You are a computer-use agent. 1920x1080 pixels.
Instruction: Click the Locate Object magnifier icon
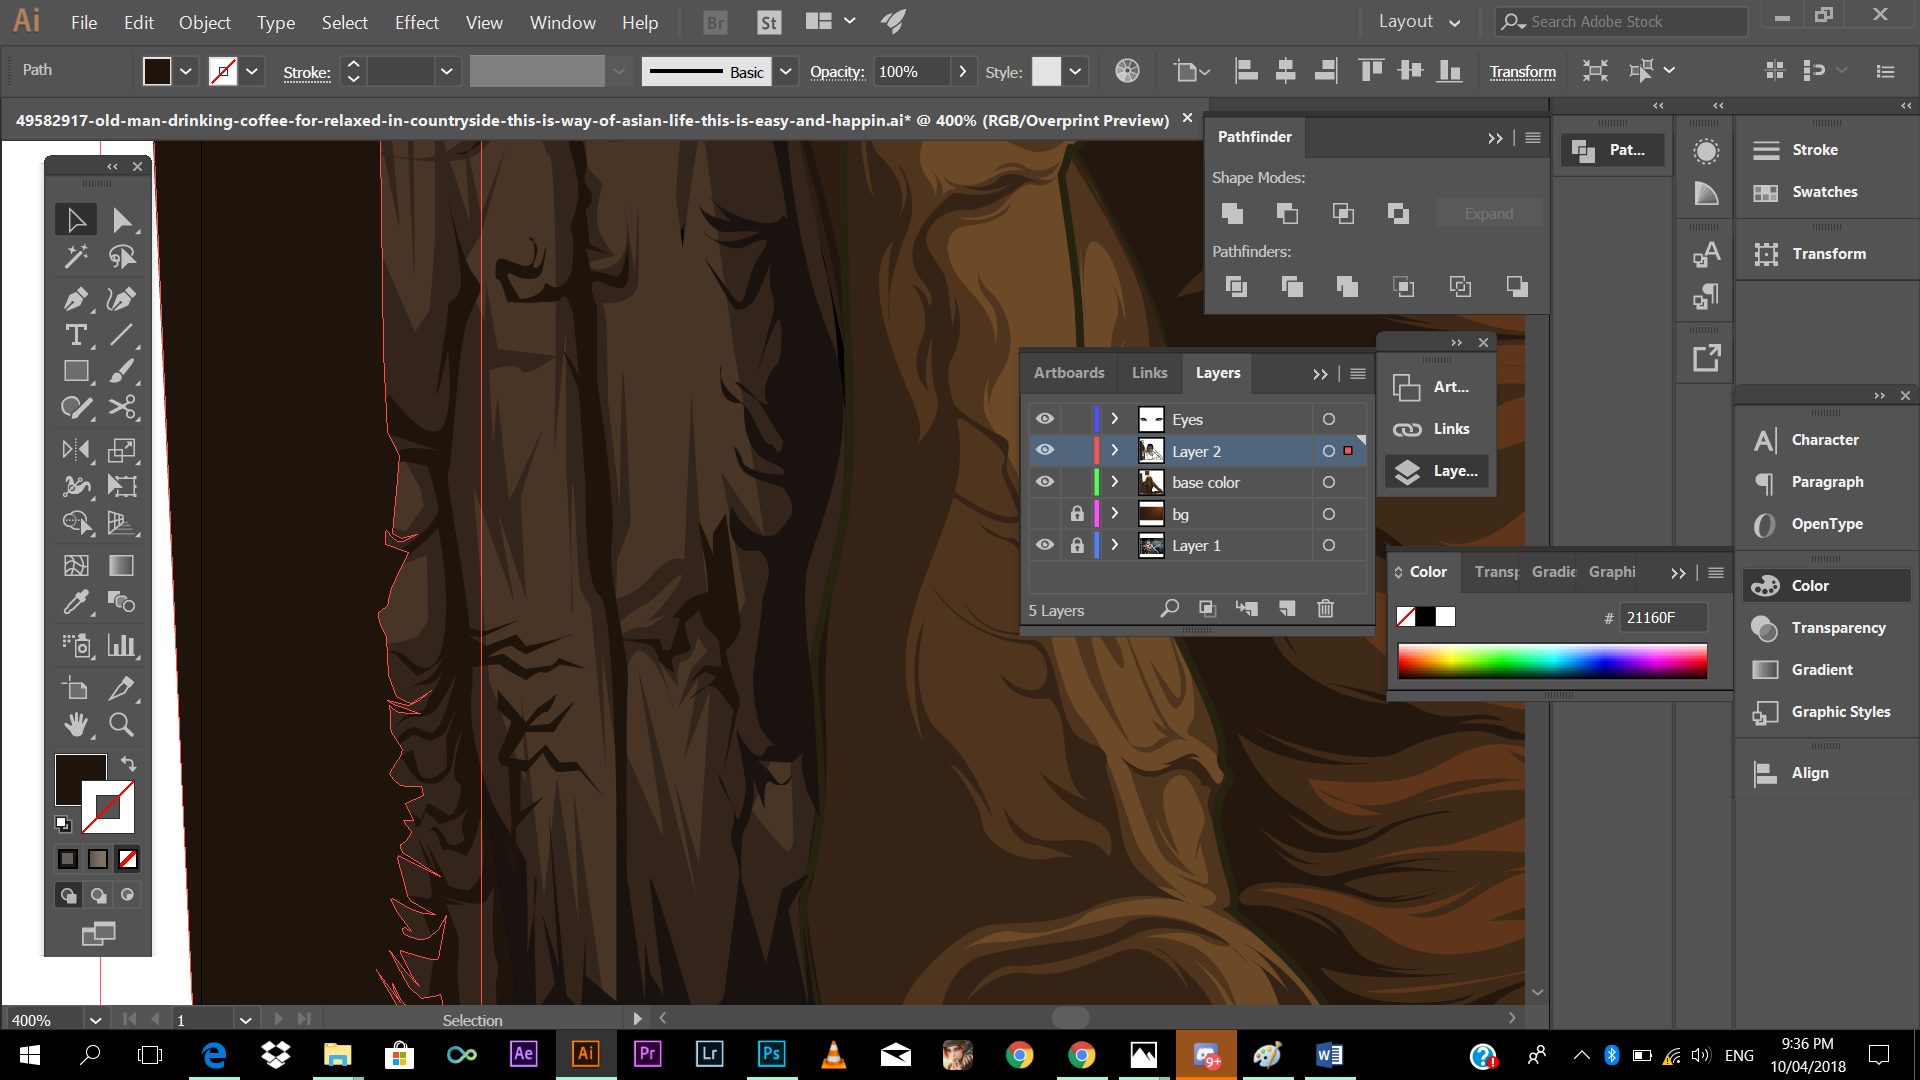click(1169, 608)
